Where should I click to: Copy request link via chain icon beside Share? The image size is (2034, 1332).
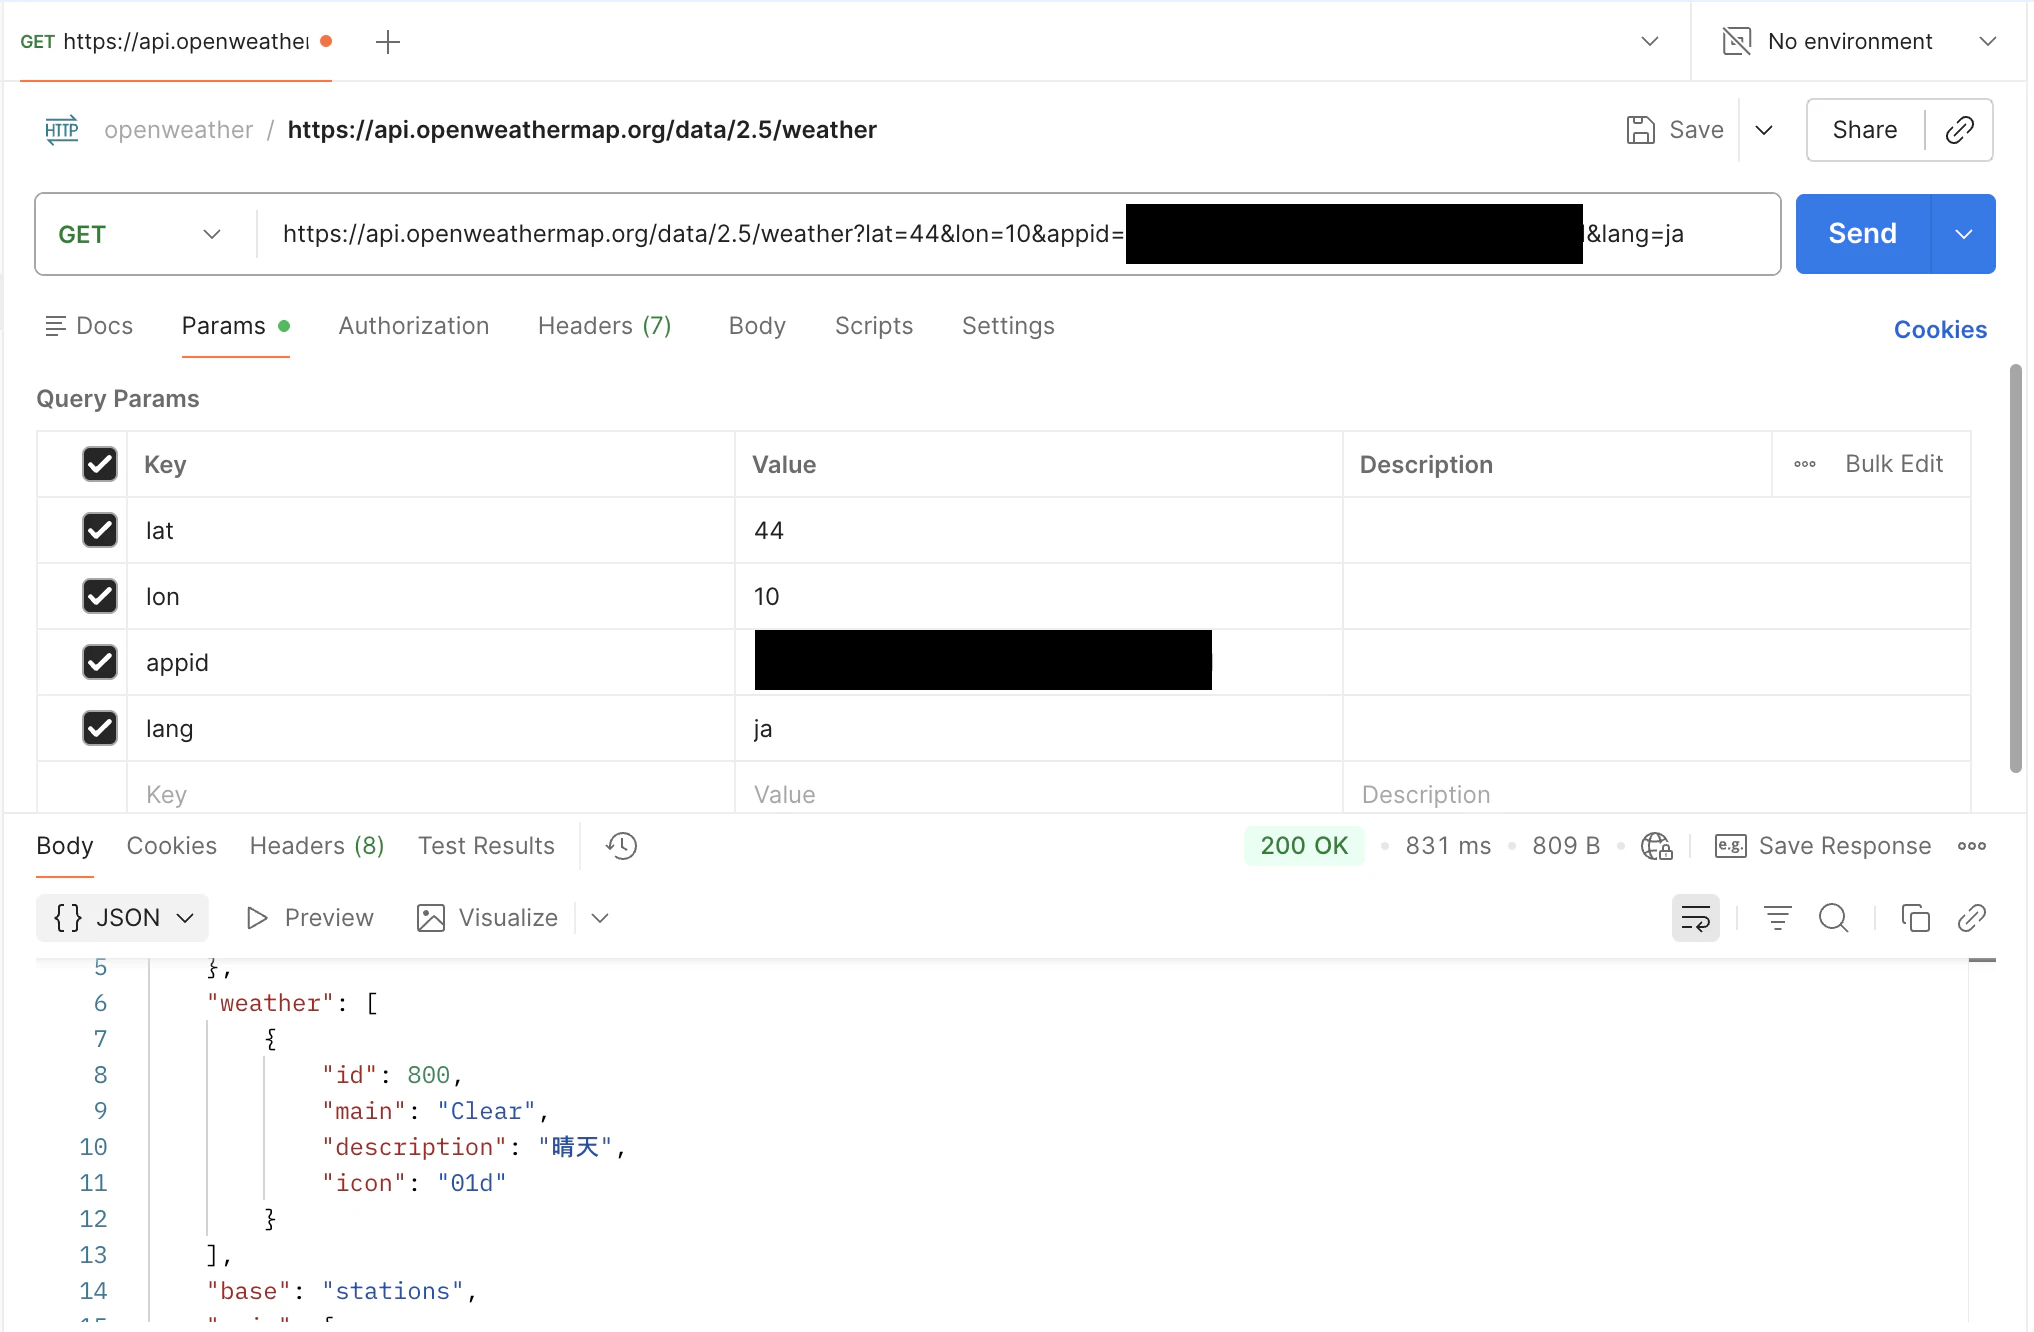1959,130
